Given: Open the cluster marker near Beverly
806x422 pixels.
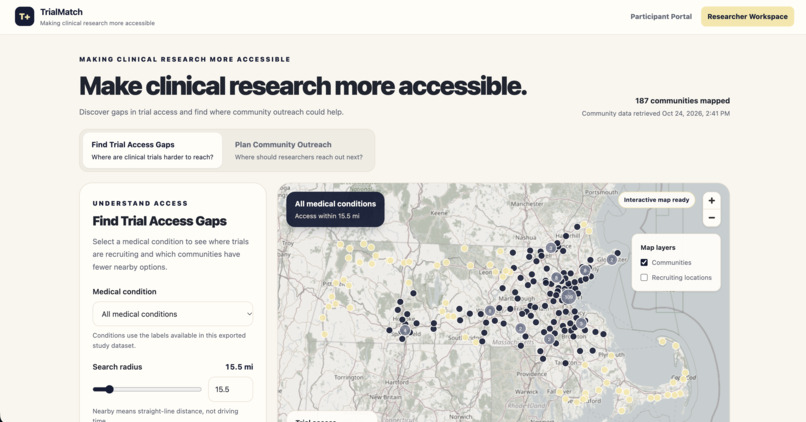Looking at the screenshot, I should point(584,270).
